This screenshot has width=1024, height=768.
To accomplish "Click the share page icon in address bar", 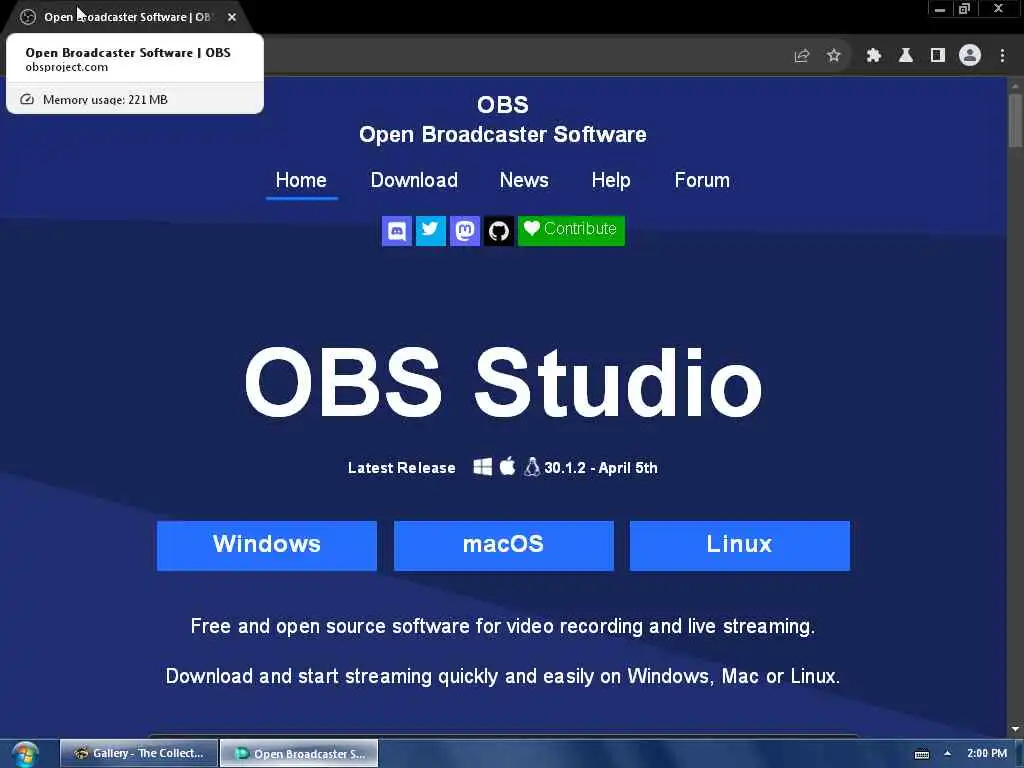I will tap(801, 56).
